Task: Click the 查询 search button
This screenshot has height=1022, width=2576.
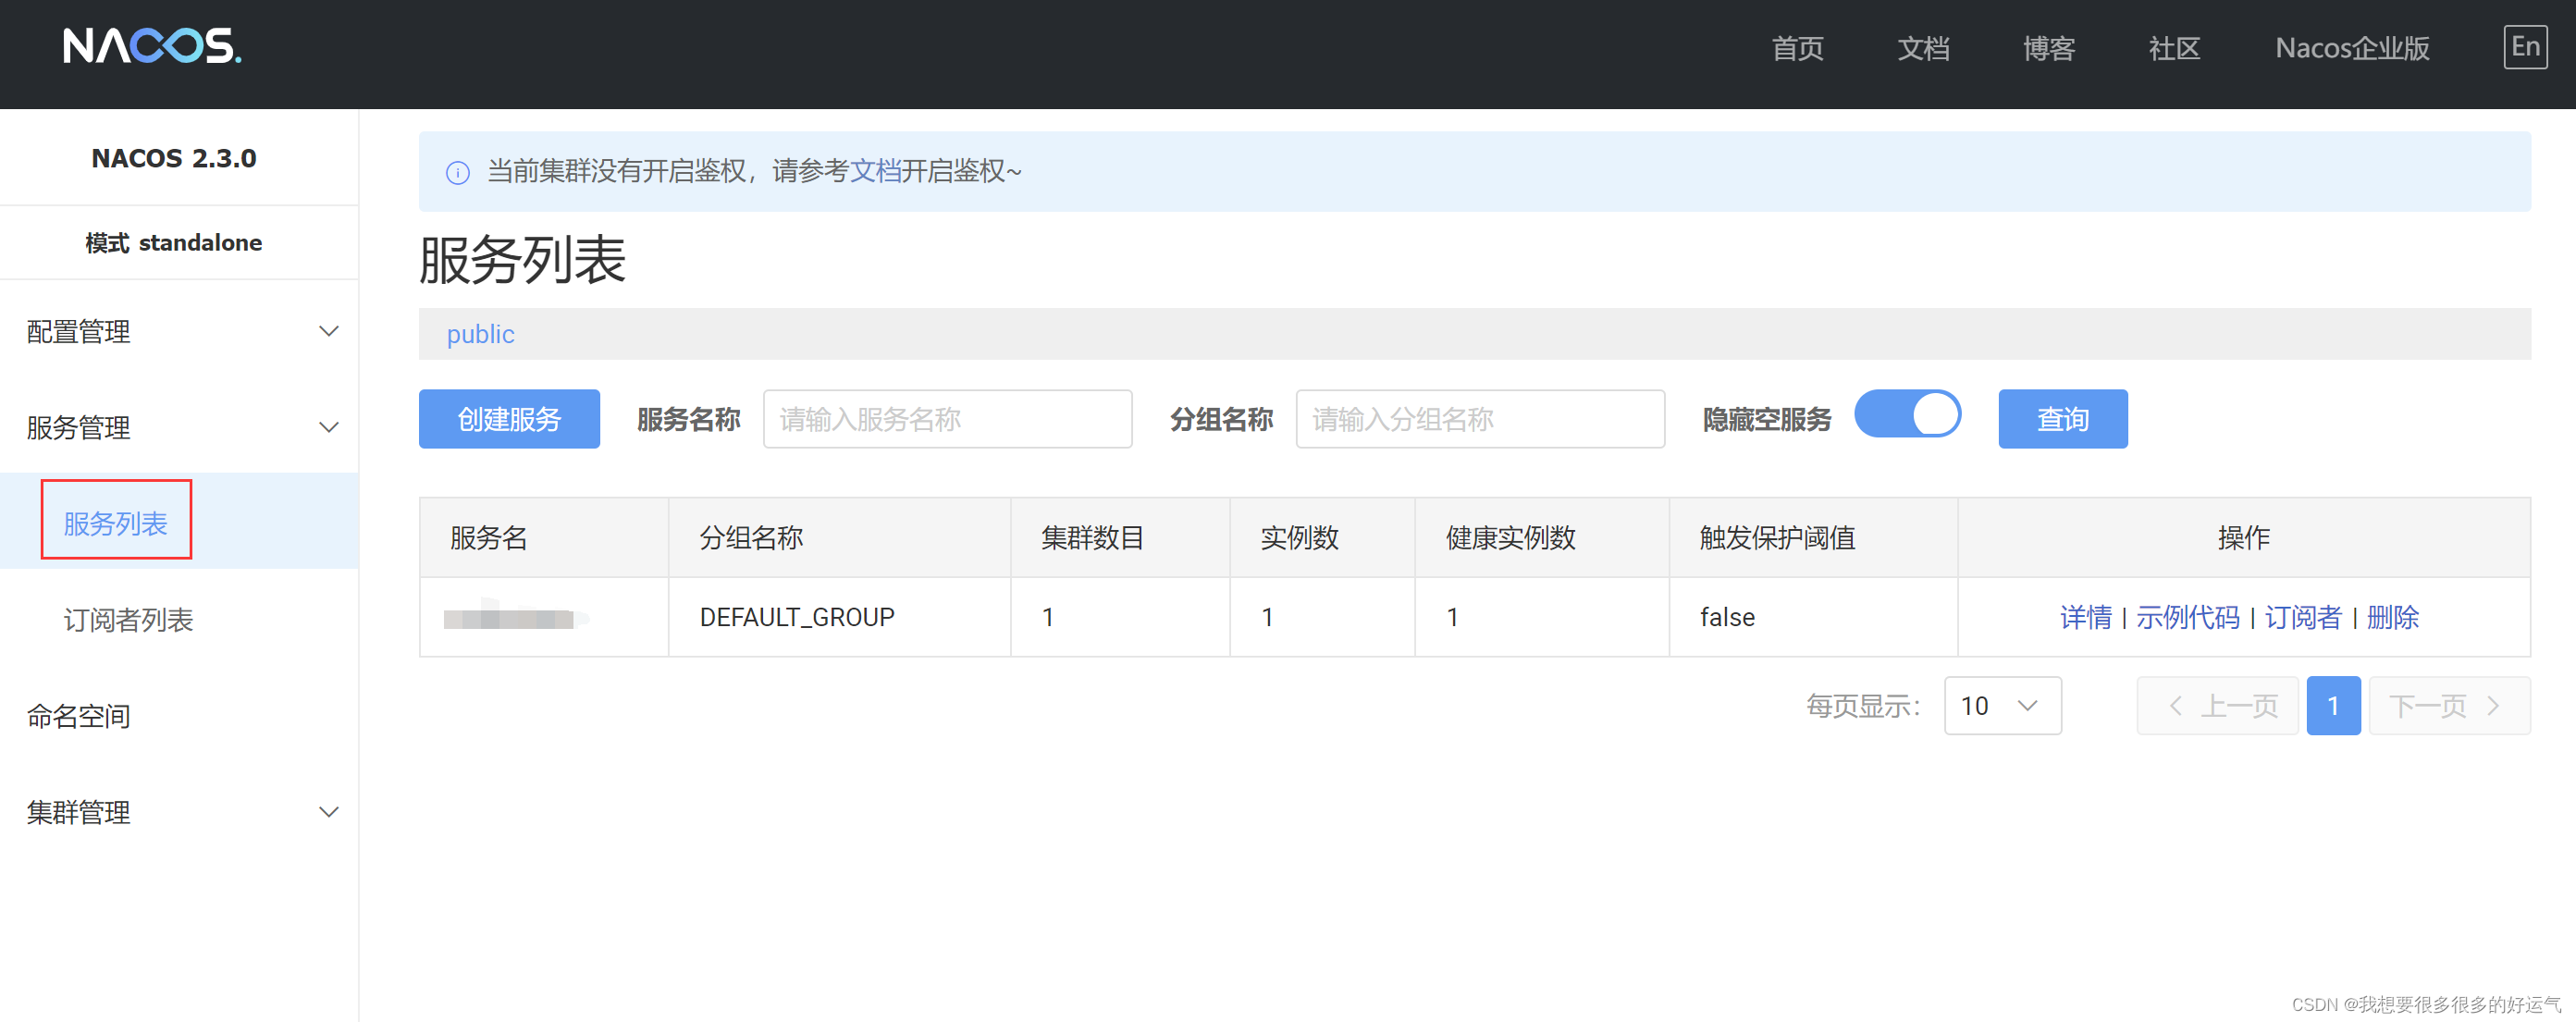Action: click(x=2062, y=419)
